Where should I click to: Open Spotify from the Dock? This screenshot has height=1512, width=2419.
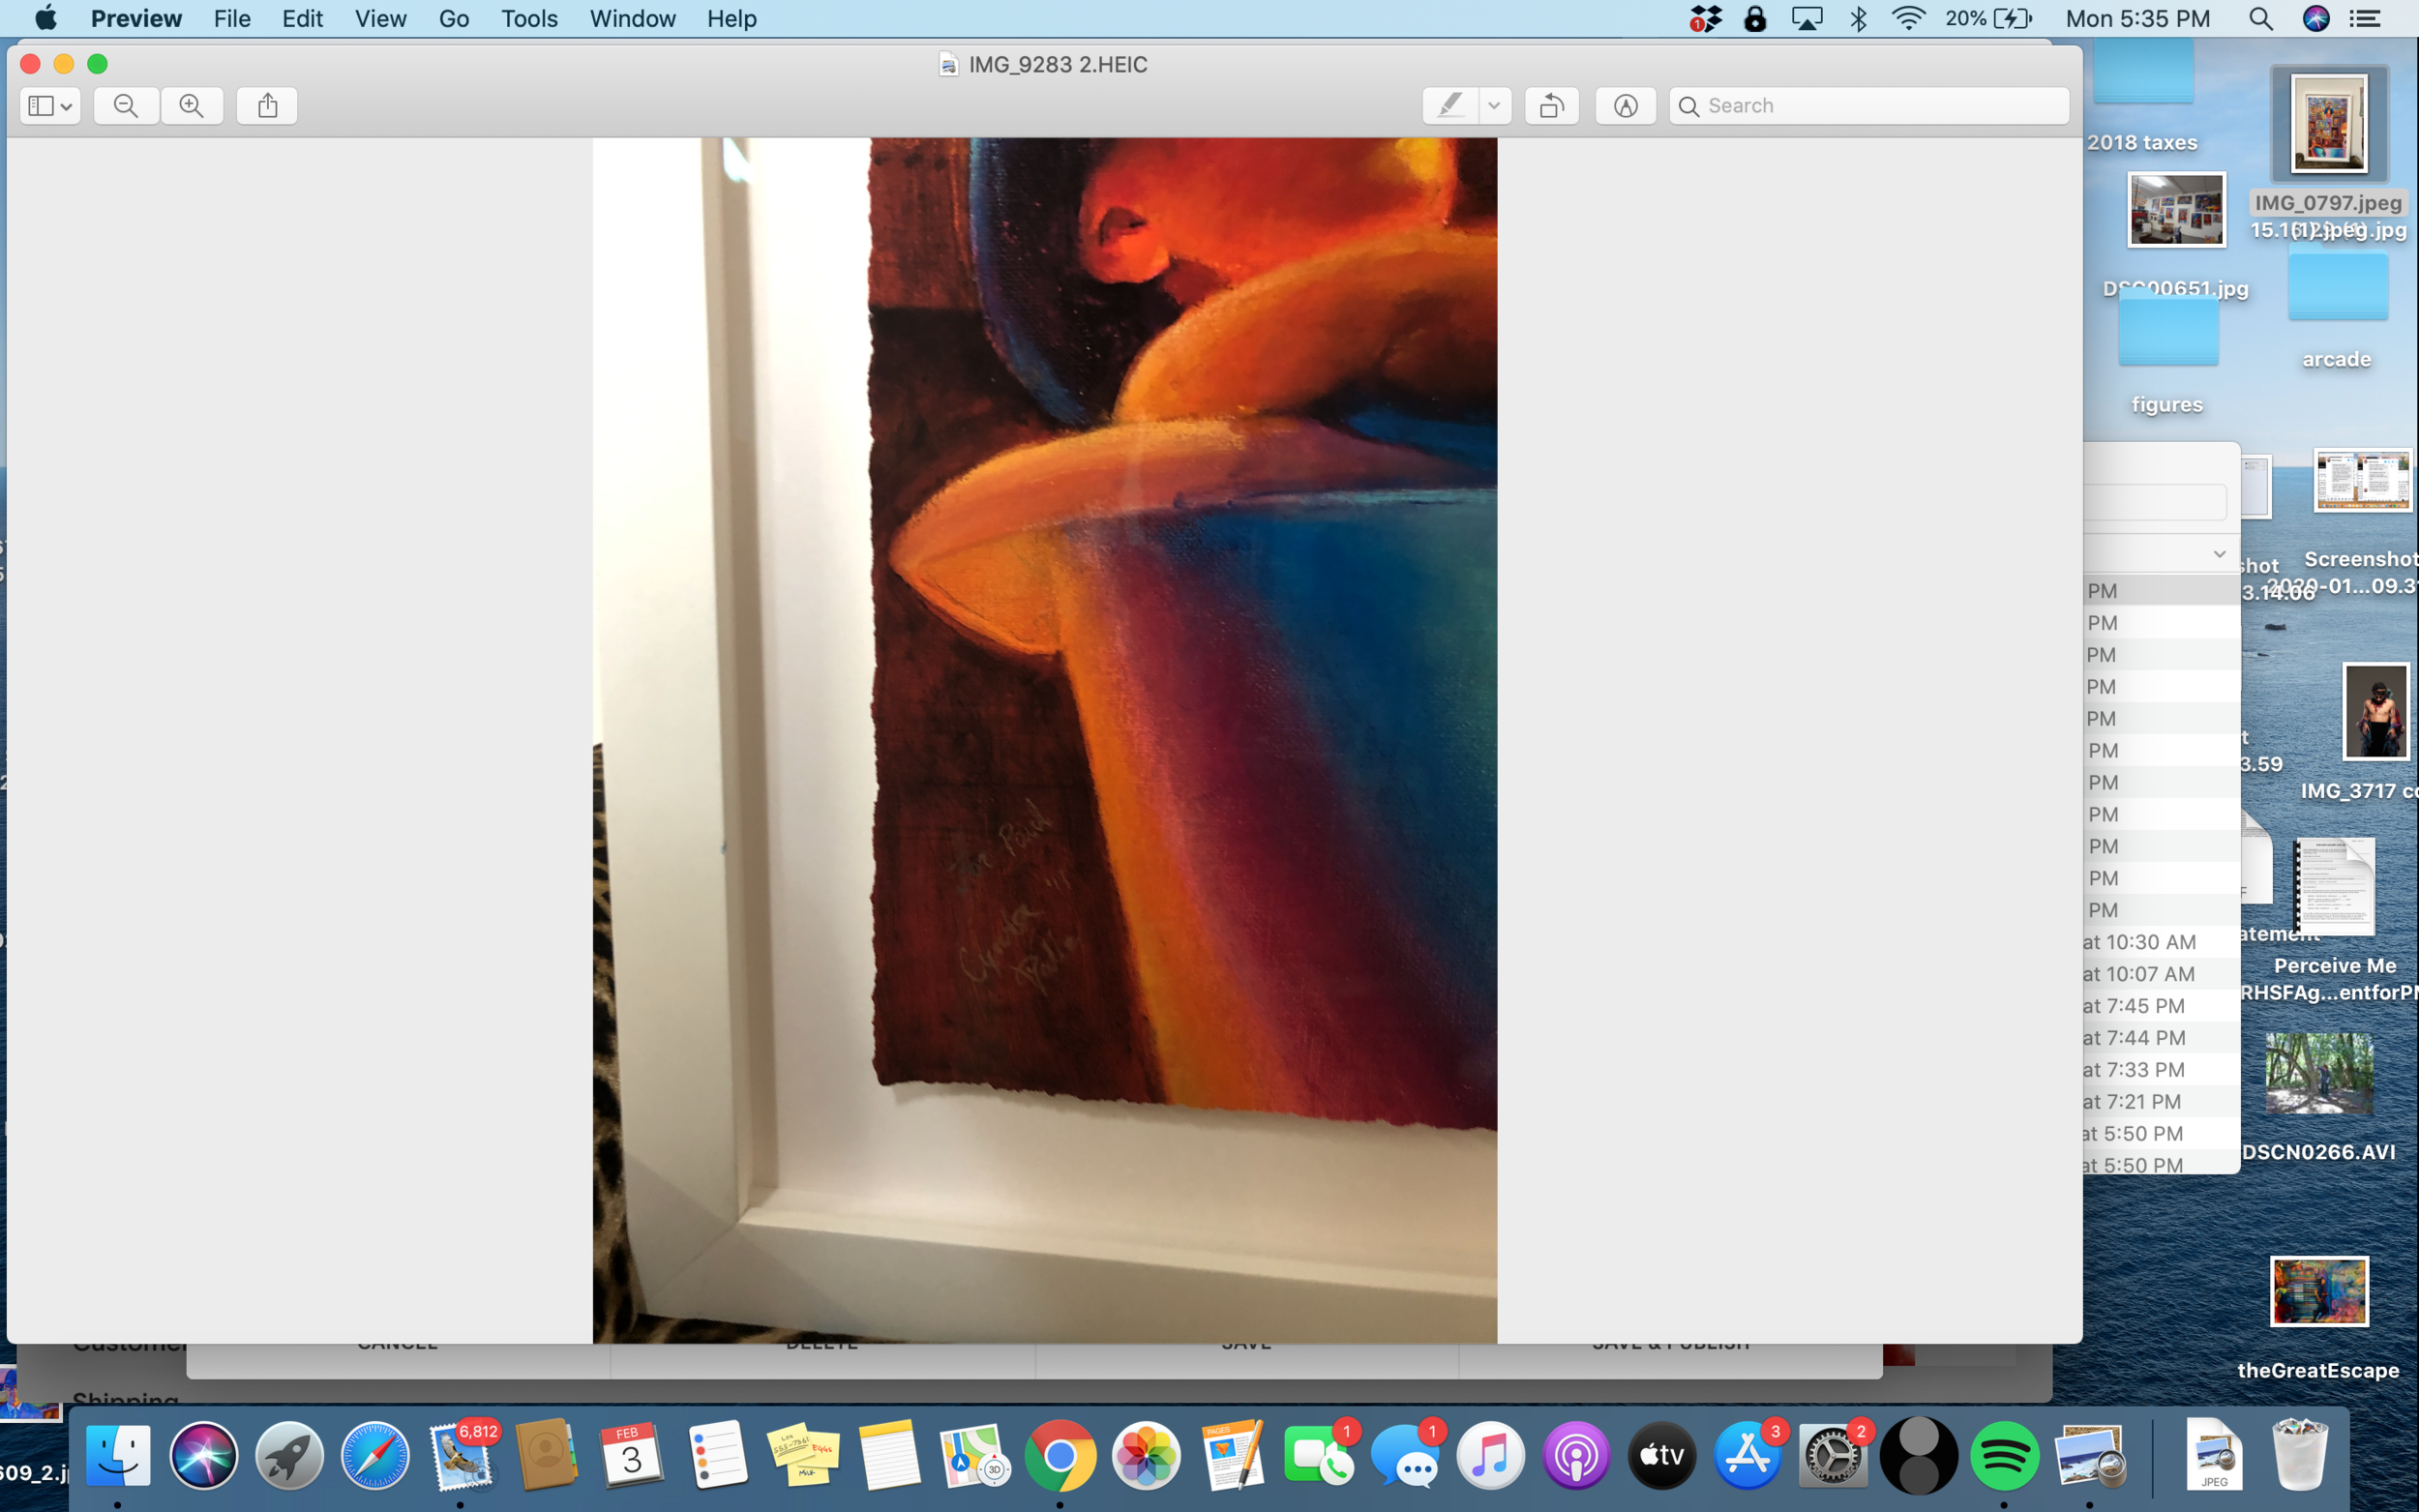[2004, 1455]
